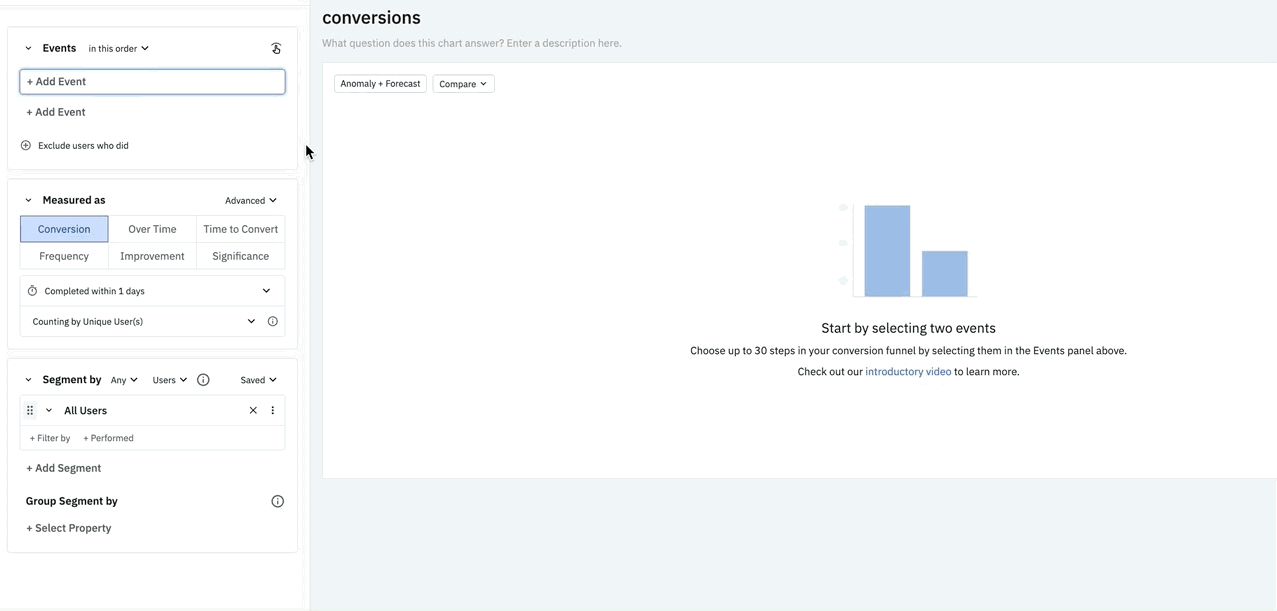This screenshot has width=1277, height=611.
Task: Open the Advanced dropdown
Action: coord(250,200)
